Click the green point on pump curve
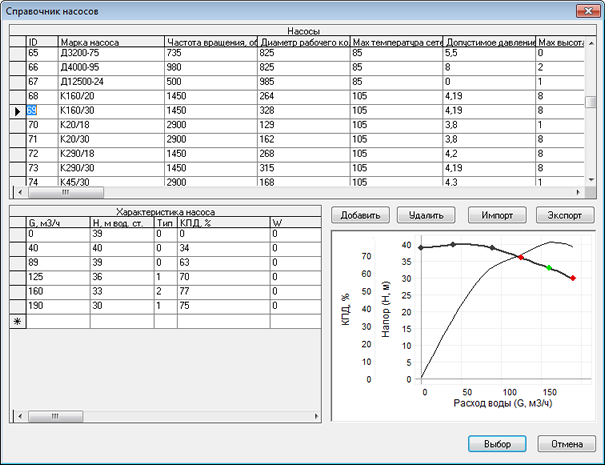 [549, 267]
